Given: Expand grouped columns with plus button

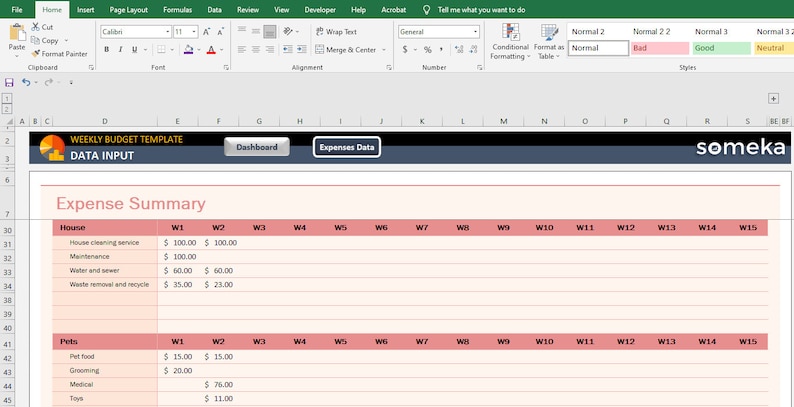Looking at the screenshot, I should point(773,99).
